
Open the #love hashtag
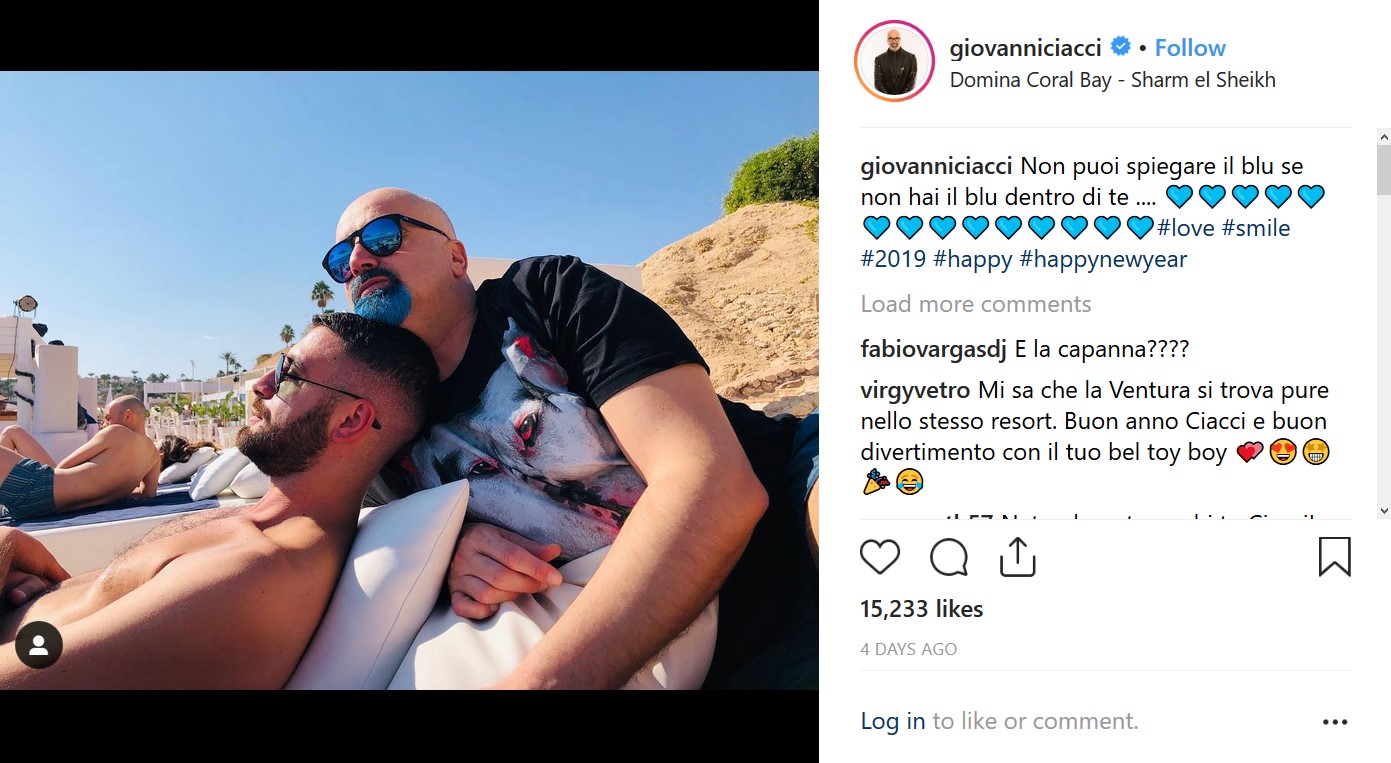[x=1186, y=228]
